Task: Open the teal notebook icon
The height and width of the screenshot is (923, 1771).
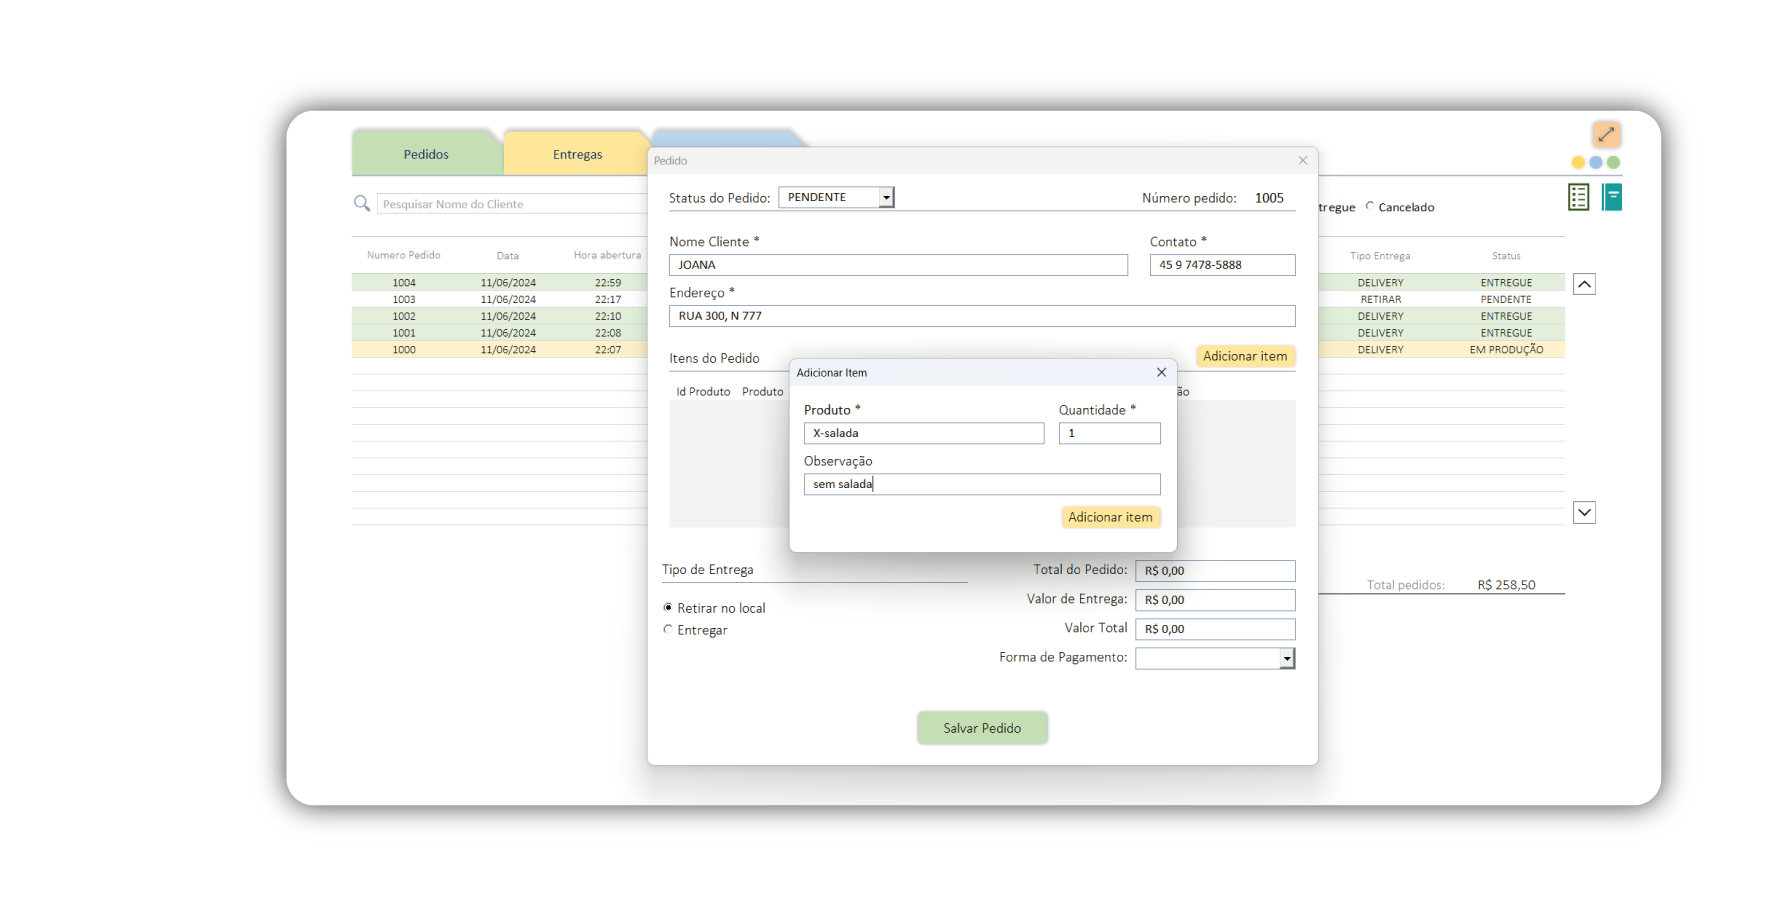Action: click(1611, 198)
